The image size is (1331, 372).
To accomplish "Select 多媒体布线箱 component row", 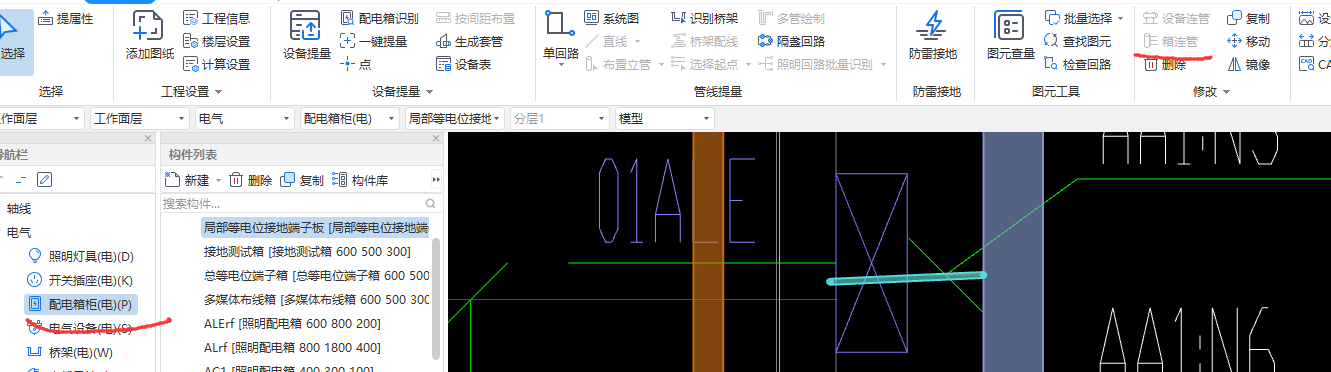I will click(315, 299).
